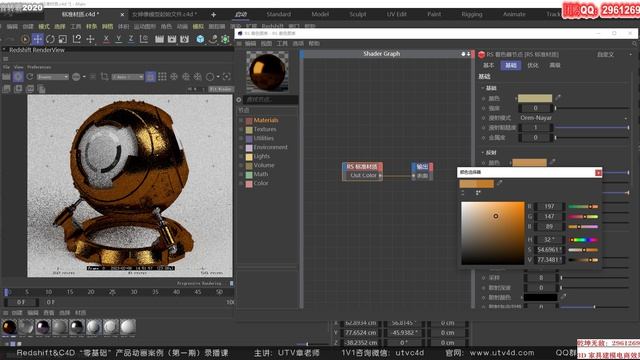
Task: Switch to the Animate layout tab
Action: pos(514,14)
